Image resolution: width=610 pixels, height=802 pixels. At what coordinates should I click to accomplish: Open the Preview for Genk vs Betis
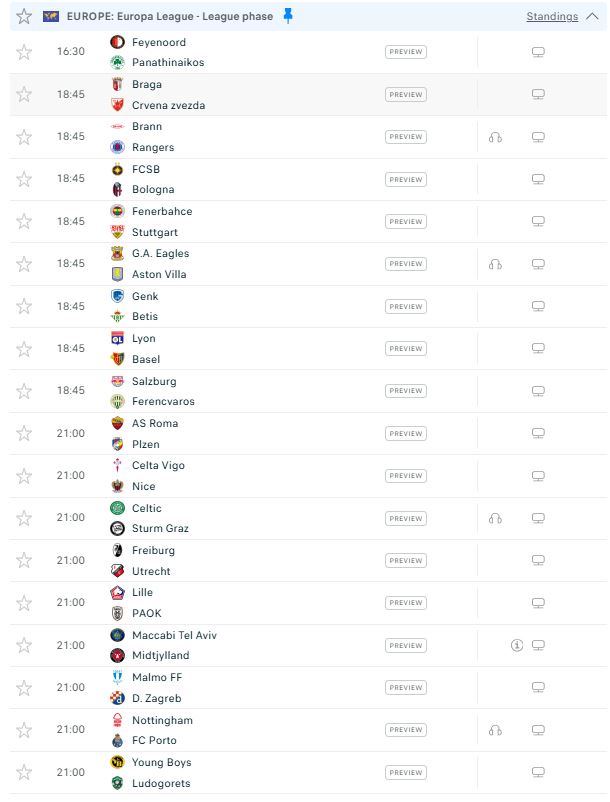point(405,307)
